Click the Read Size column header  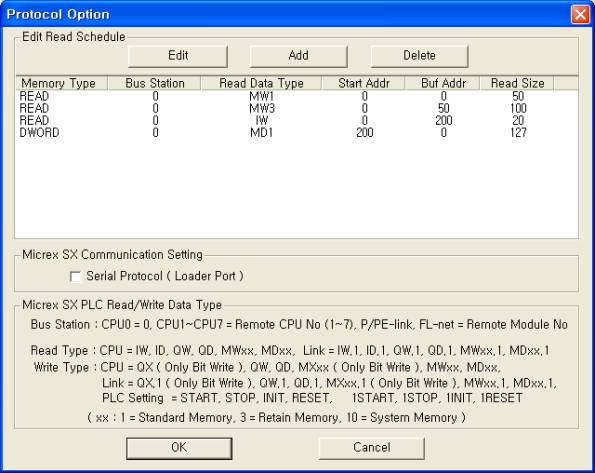tap(517, 83)
